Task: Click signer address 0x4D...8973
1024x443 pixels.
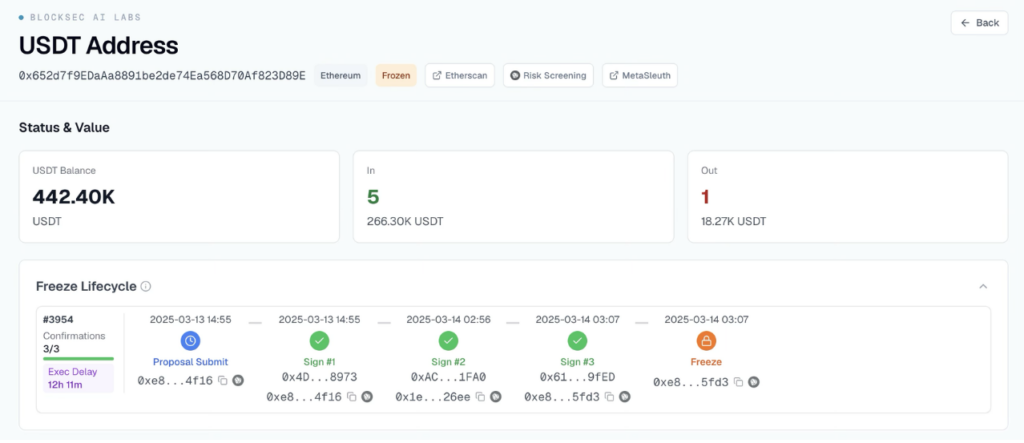Action: pos(319,378)
